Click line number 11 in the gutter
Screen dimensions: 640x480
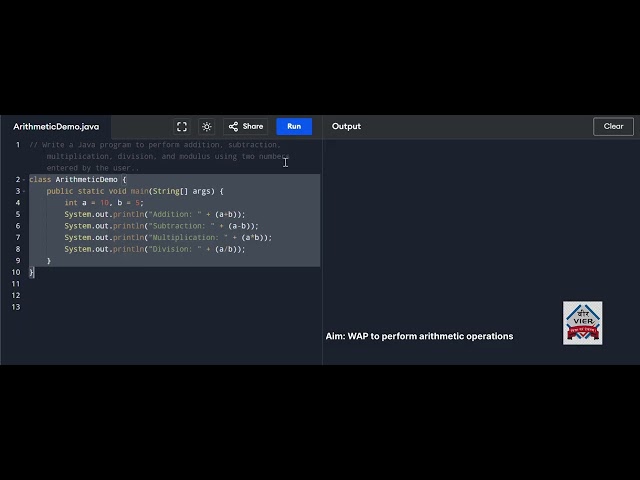point(16,284)
